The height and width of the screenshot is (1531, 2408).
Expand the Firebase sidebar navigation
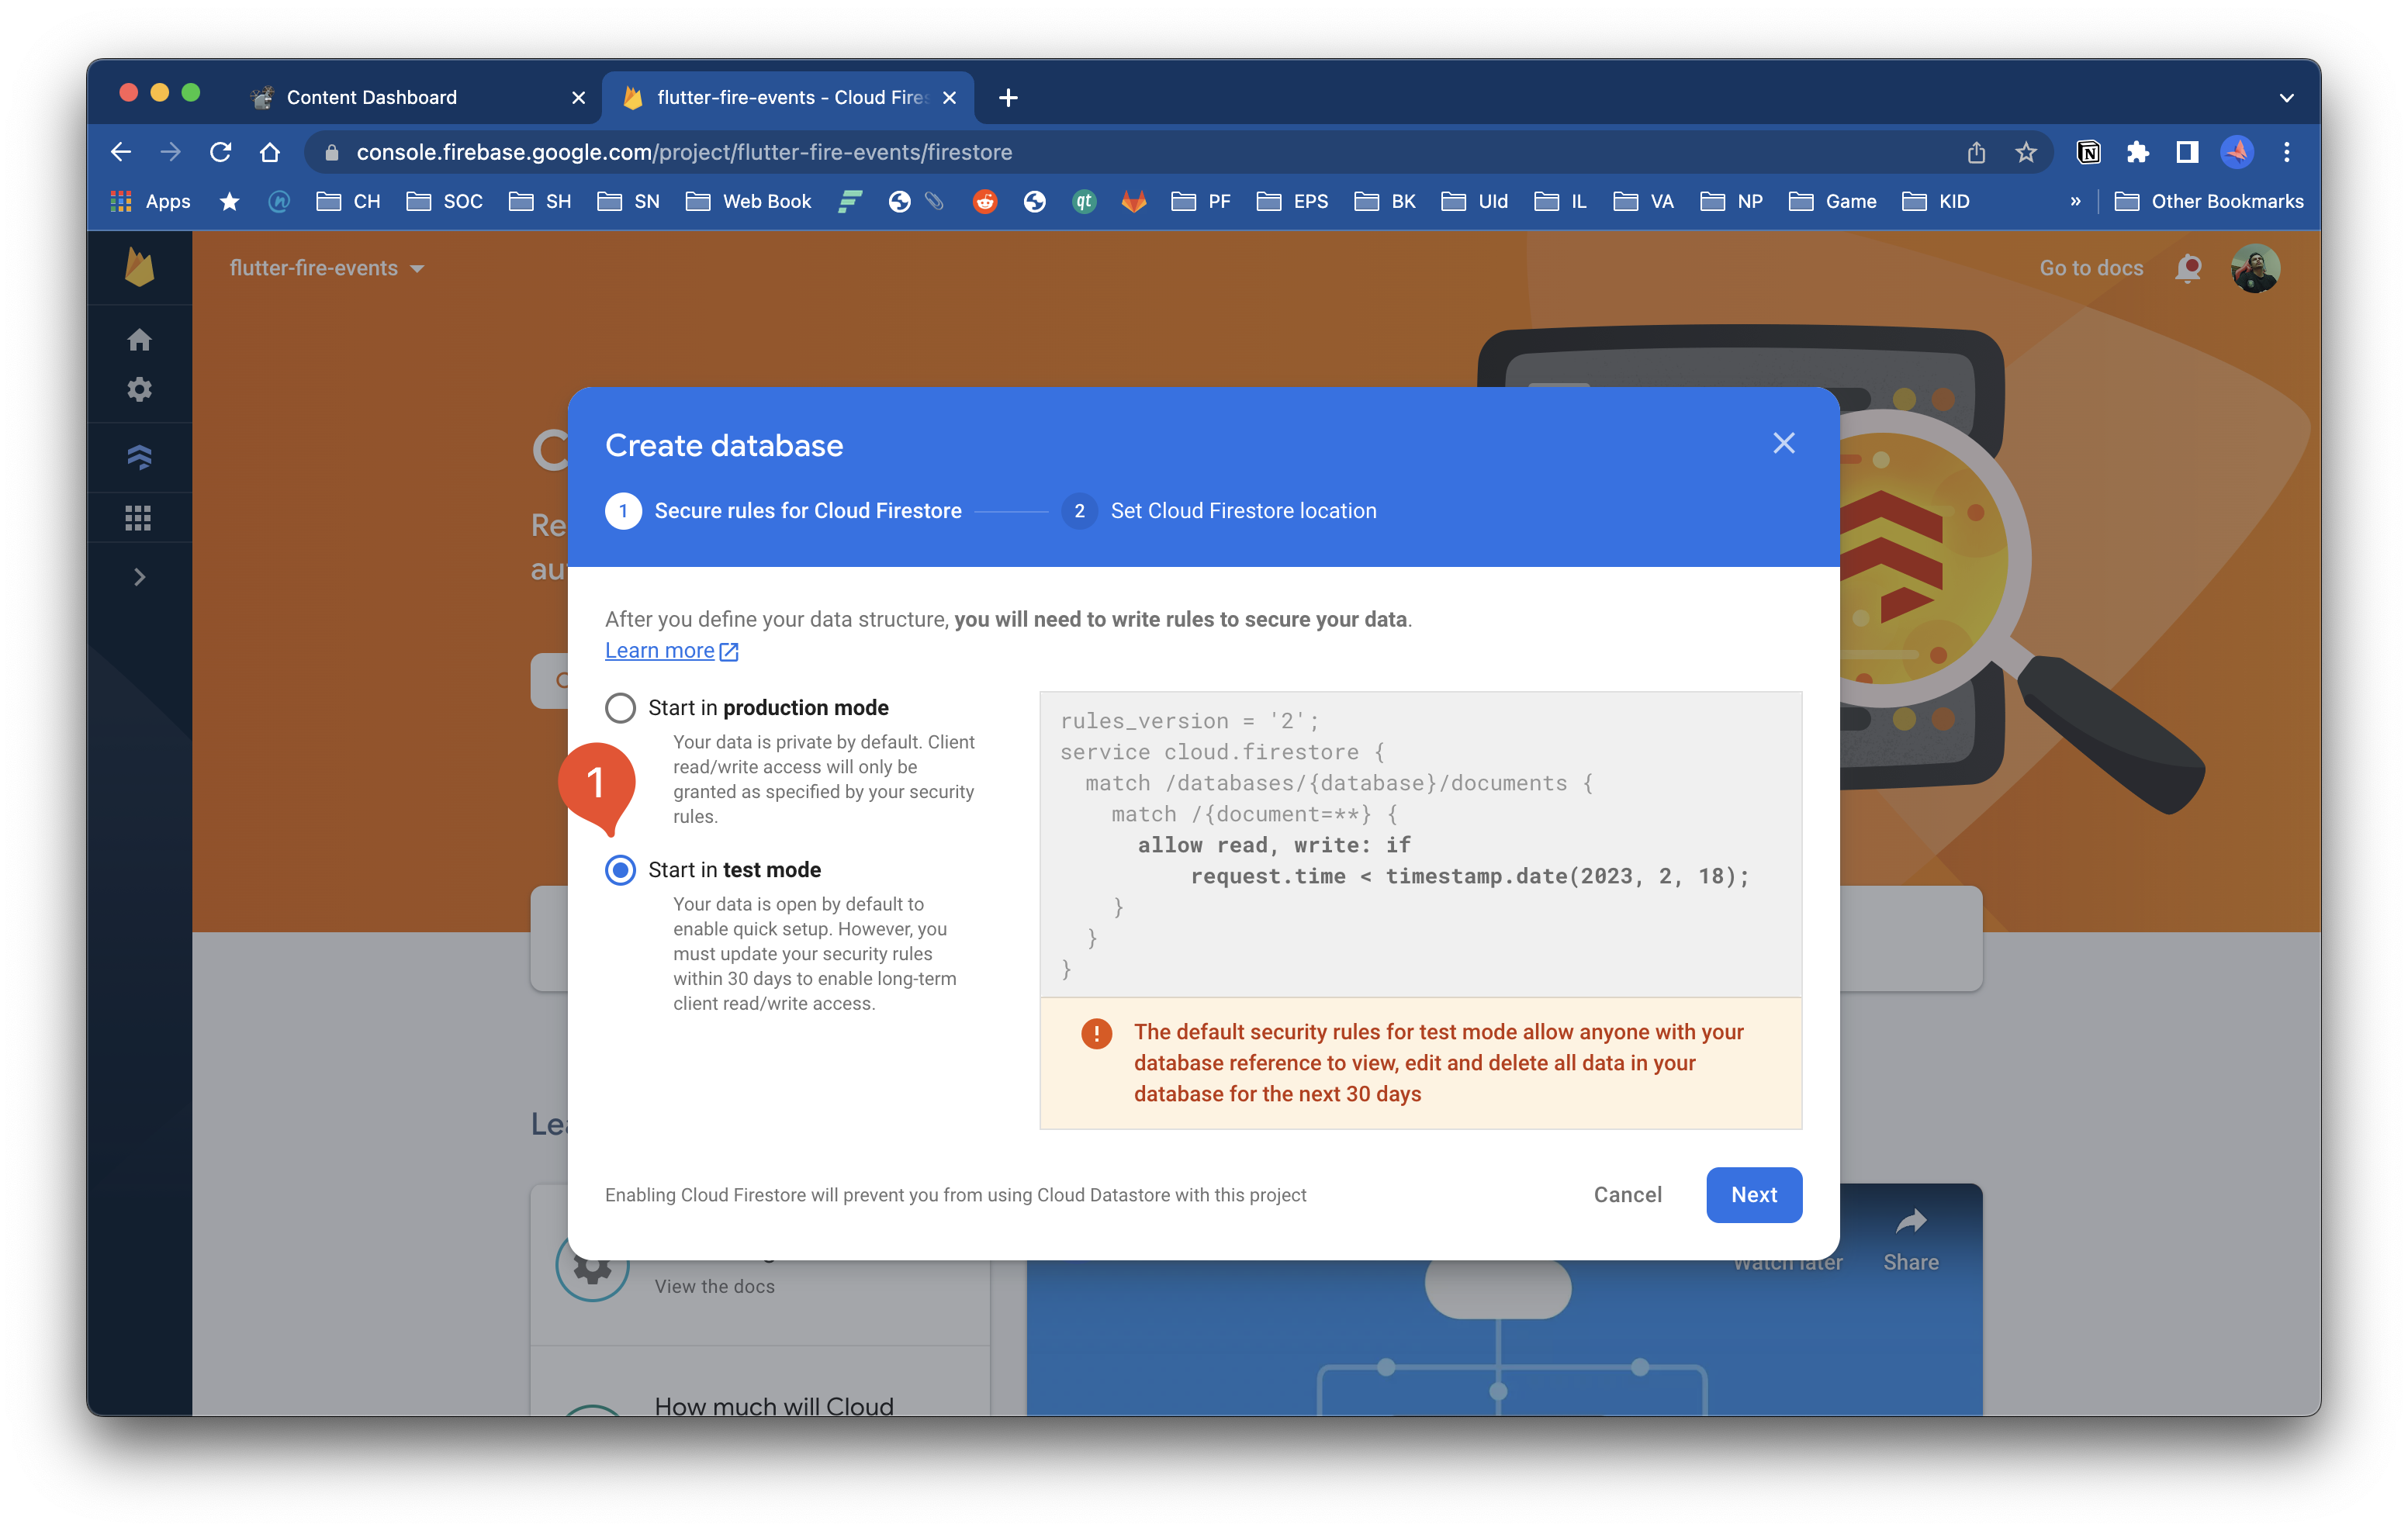coord(139,577)
